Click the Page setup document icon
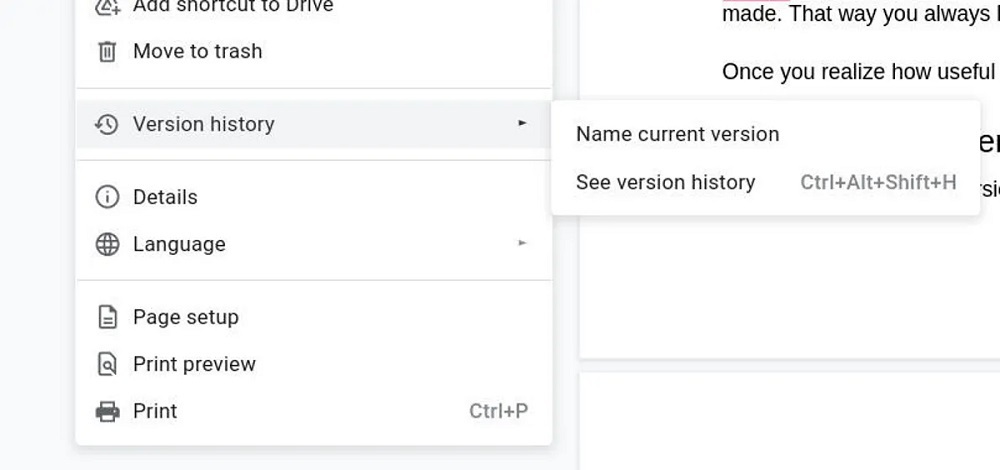1000x470 pixels. click(x=107, y=317)
